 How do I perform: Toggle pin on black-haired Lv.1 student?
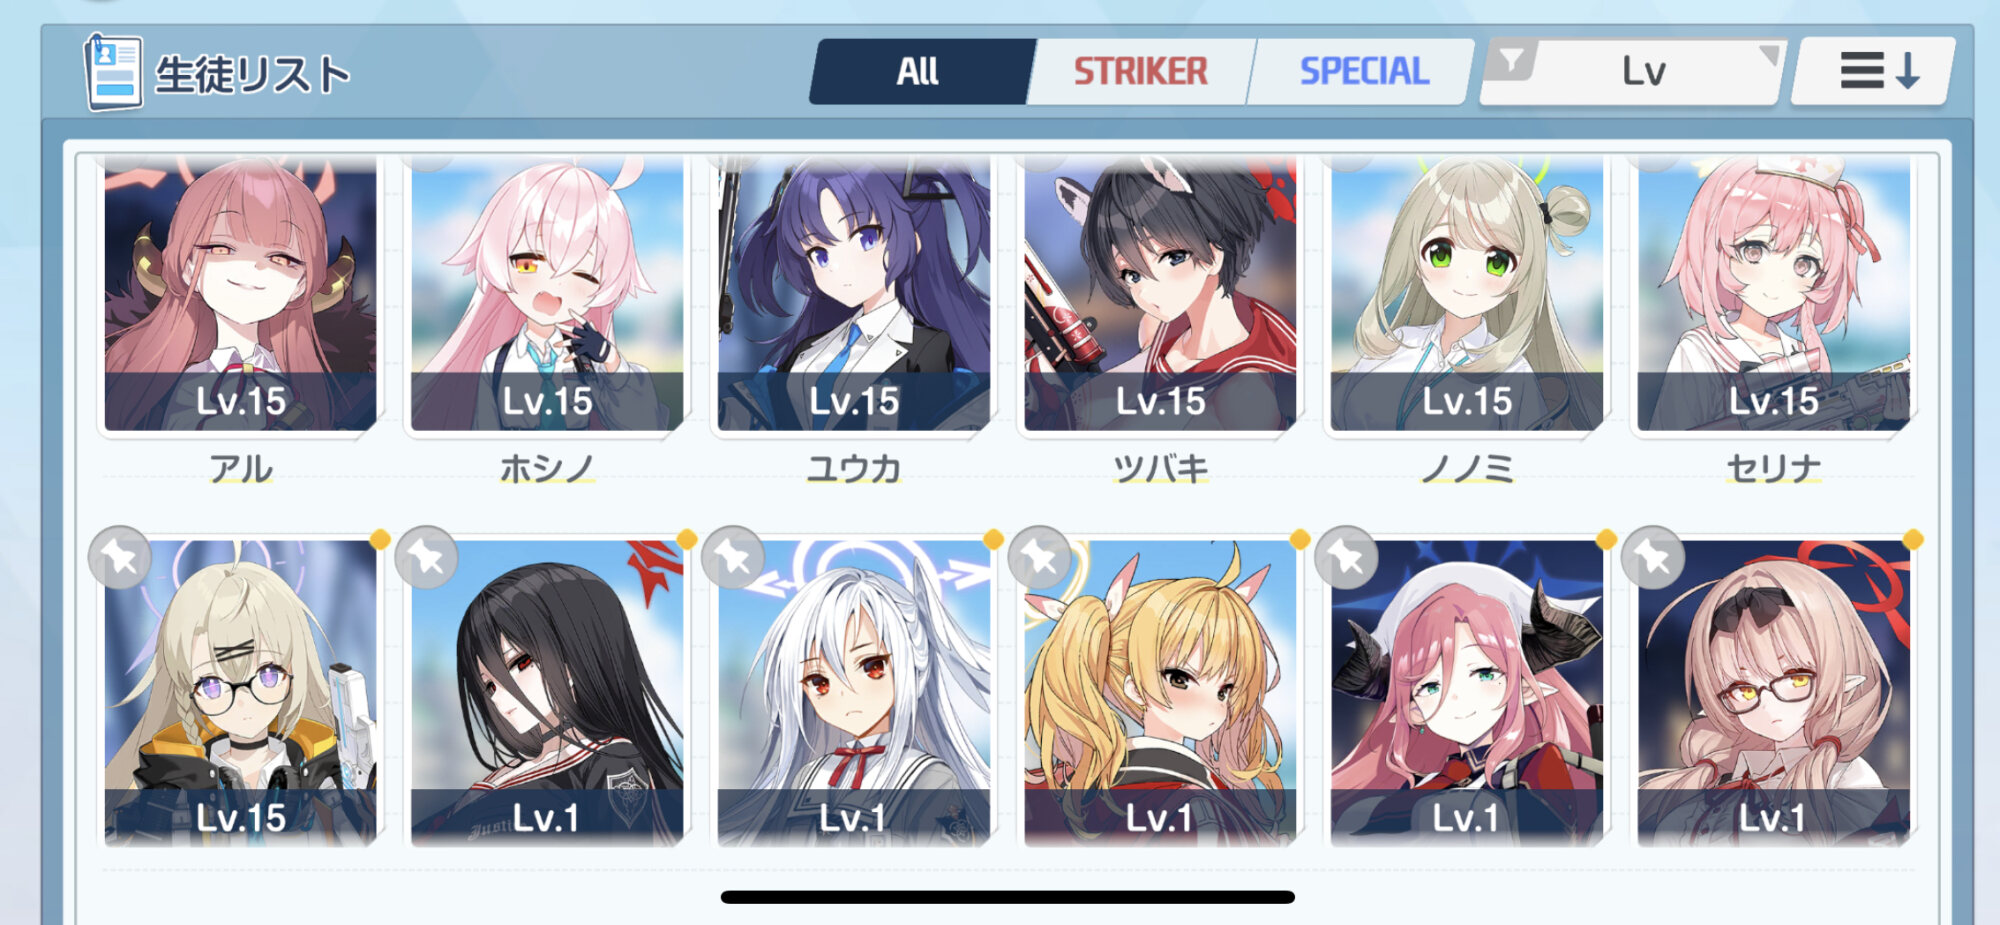pos(427,557)
